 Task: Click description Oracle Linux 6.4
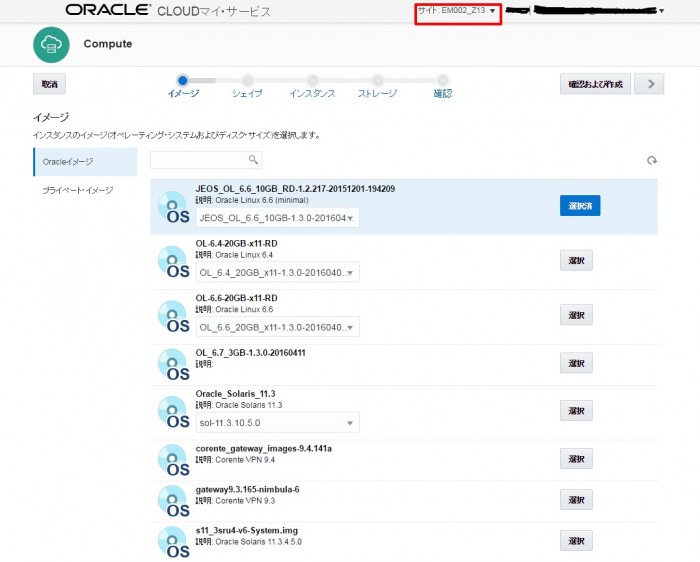[244, 255]
